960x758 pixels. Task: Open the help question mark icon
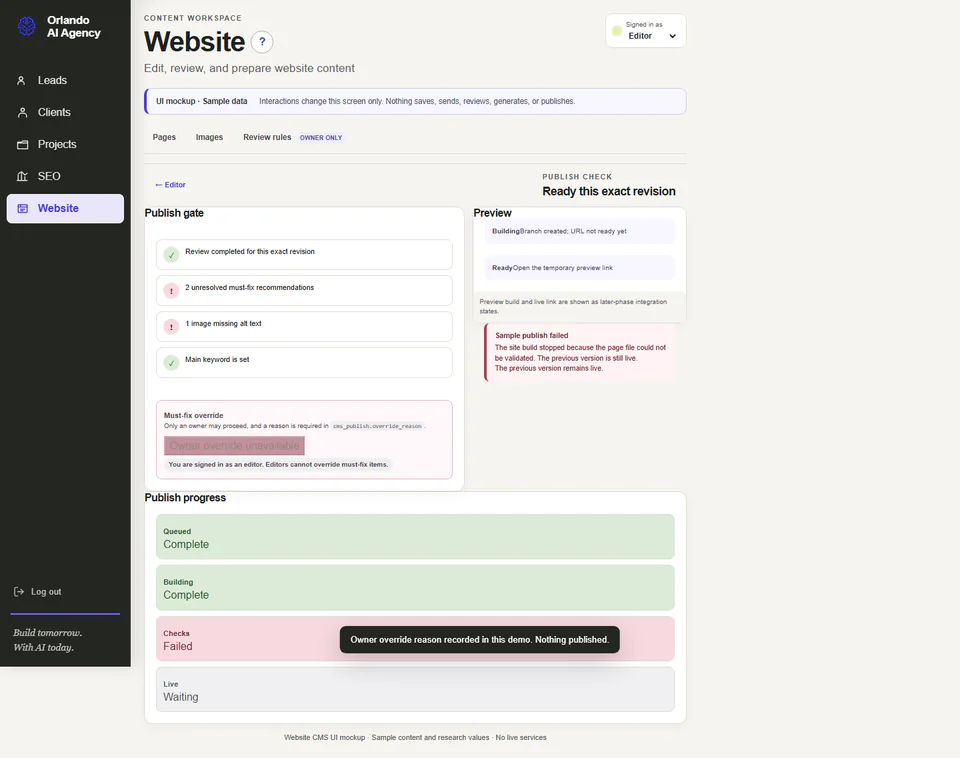coord(262,42)
